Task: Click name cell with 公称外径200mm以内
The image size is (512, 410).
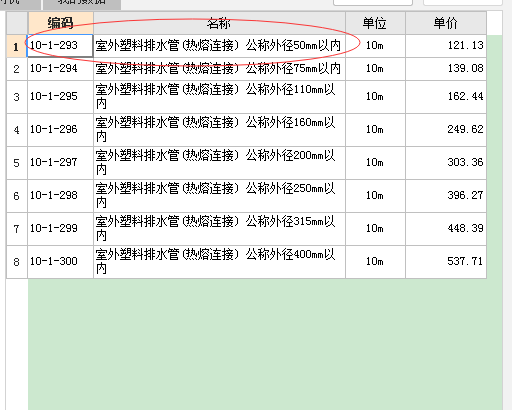Action: coord(219,163)
